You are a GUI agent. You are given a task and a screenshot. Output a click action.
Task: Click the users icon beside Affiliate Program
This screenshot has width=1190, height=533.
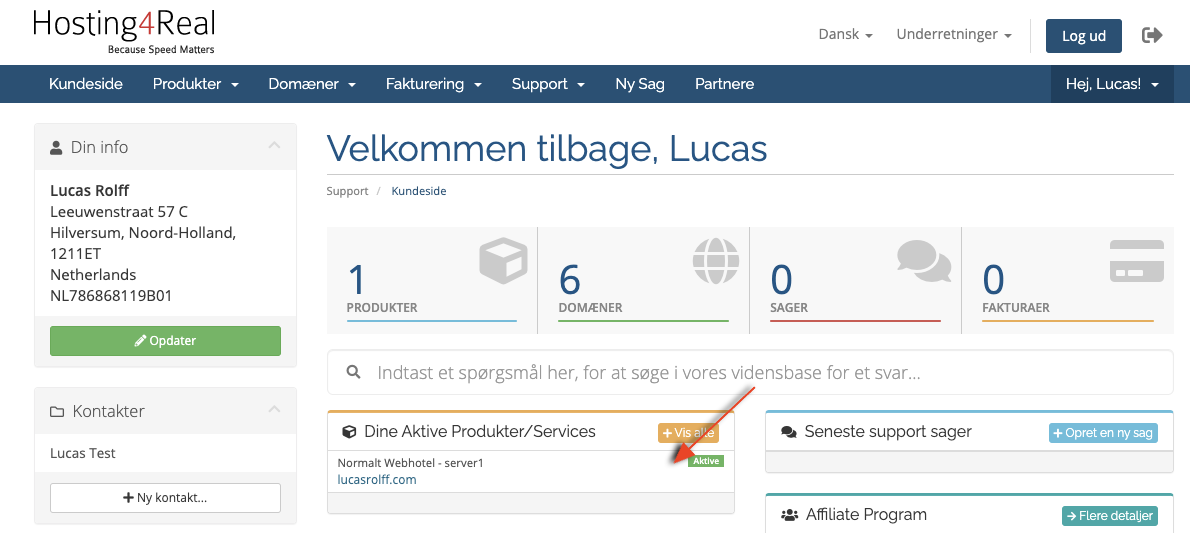click(789, 515)
